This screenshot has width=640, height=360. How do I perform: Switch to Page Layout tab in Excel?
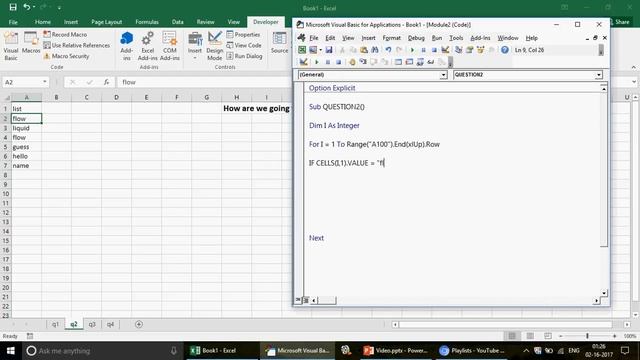coord(107,22)
